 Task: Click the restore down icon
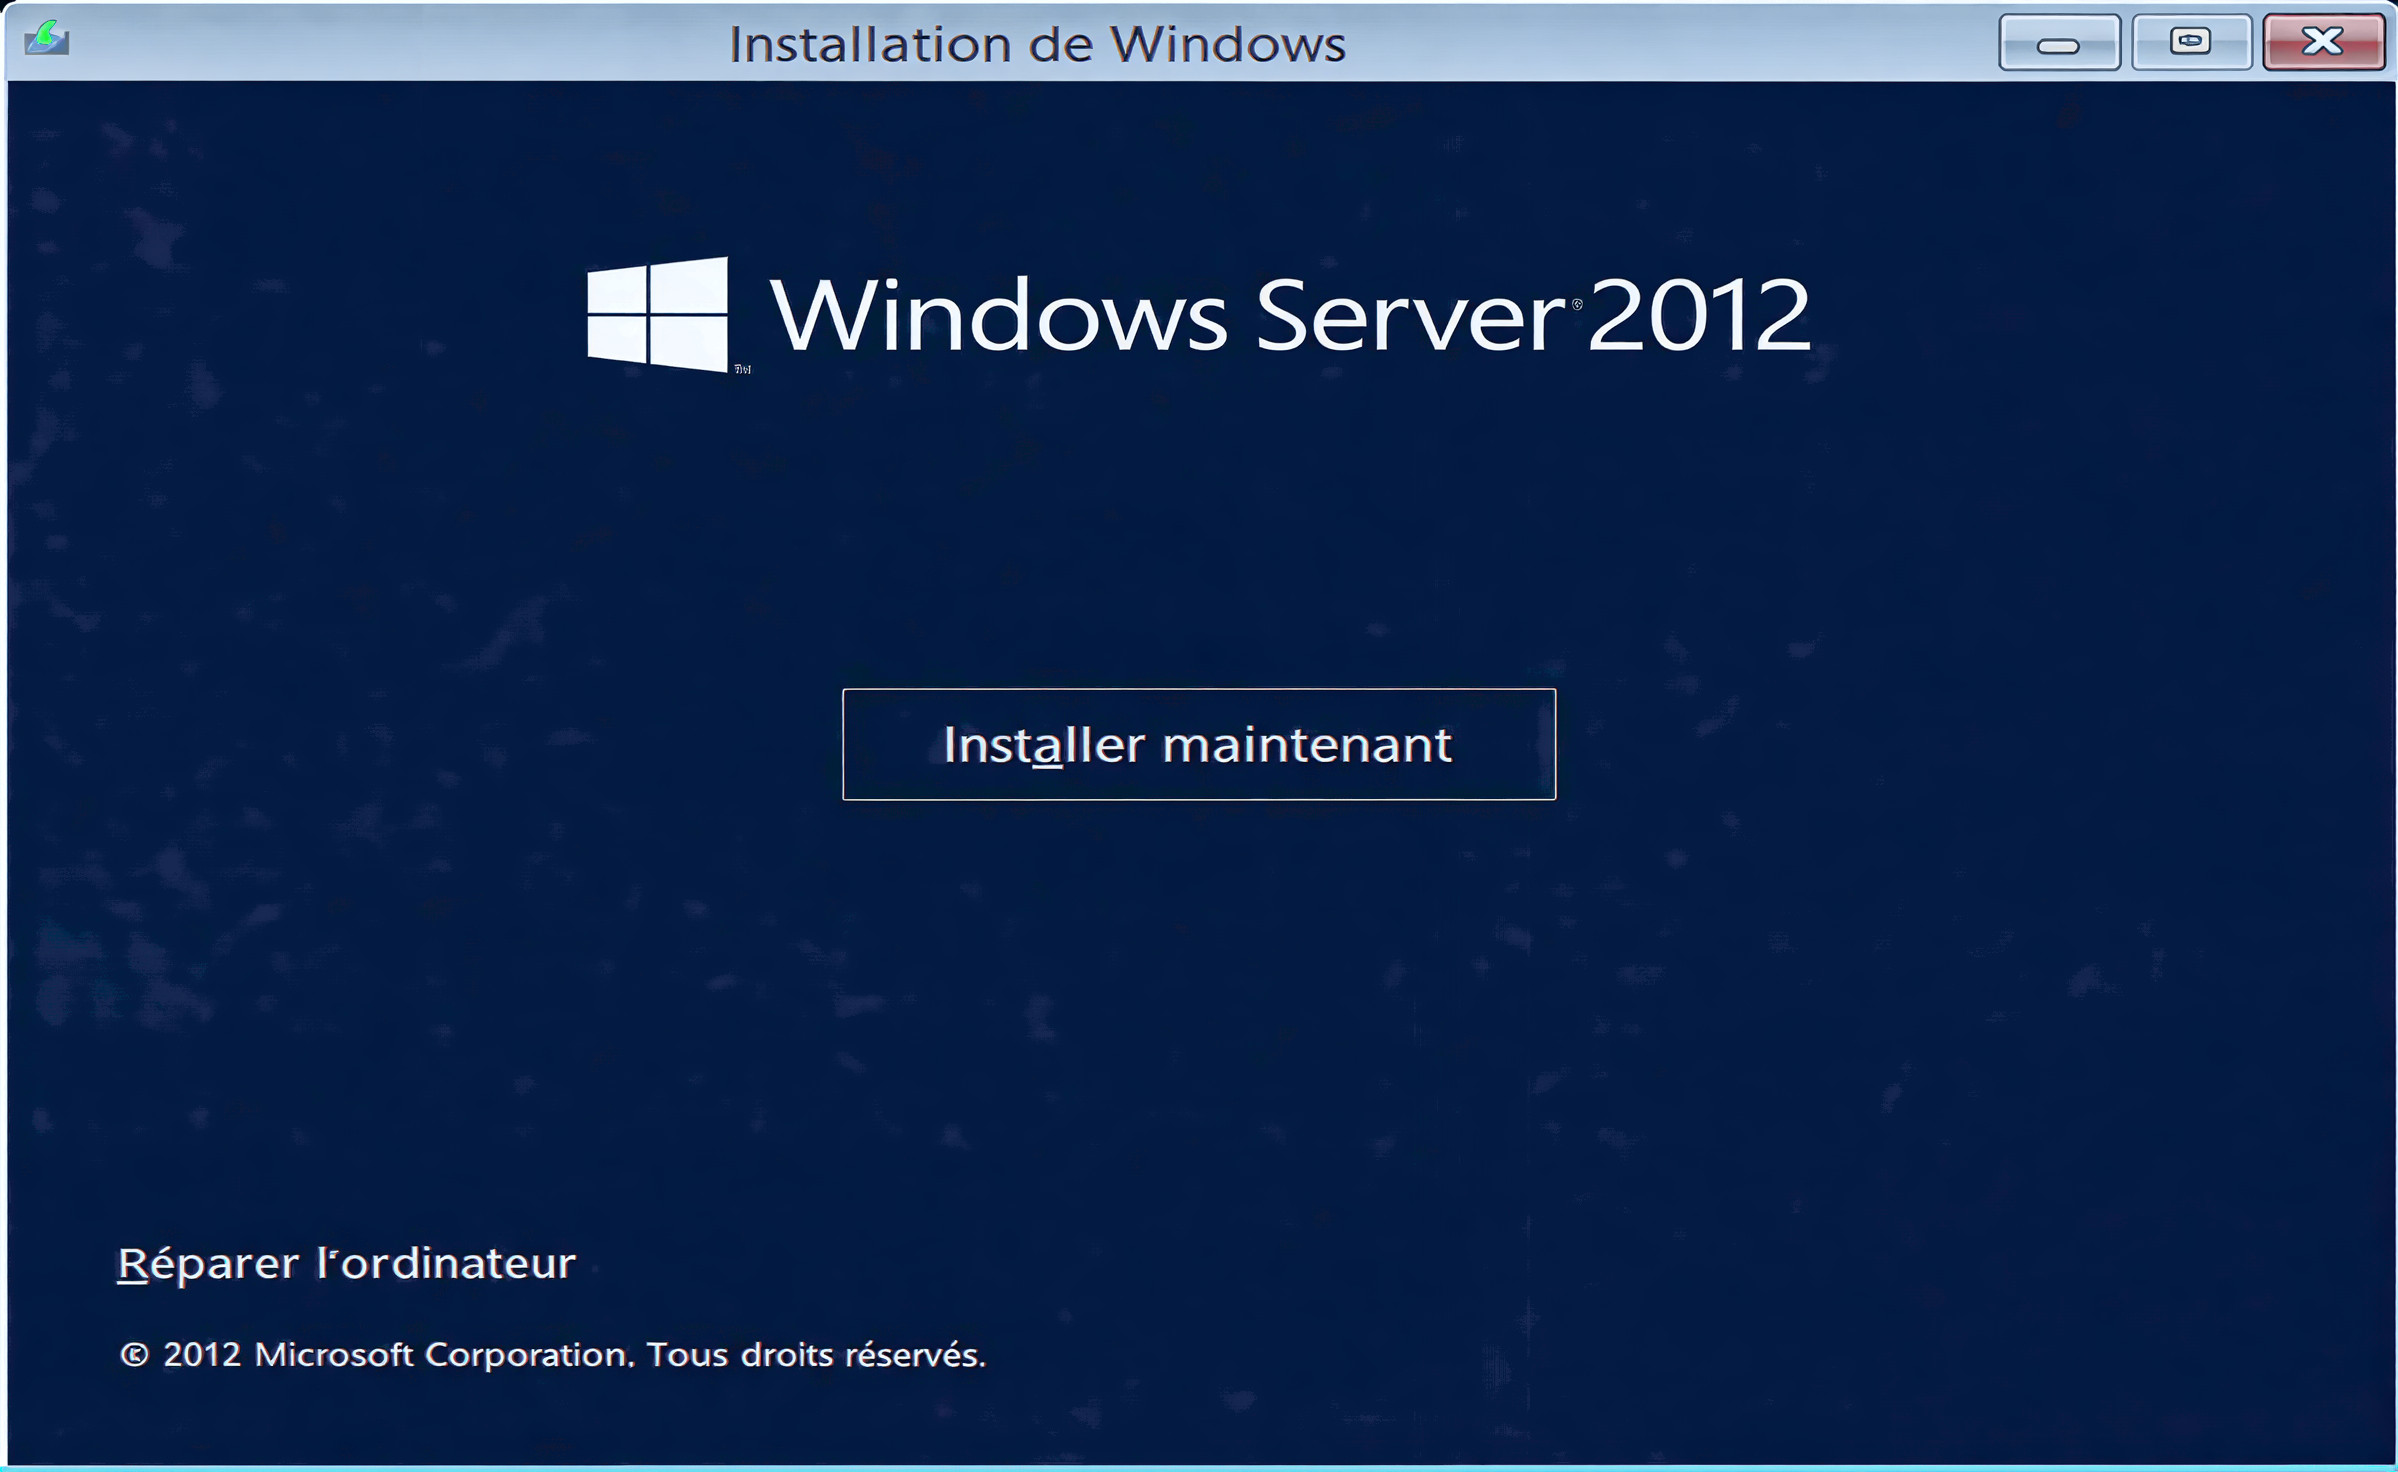[x=2190, y=40]
